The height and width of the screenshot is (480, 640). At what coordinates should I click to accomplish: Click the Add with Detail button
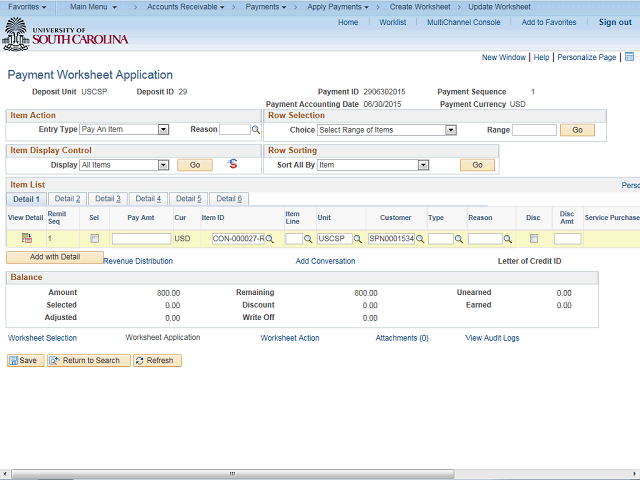[55, 257]
